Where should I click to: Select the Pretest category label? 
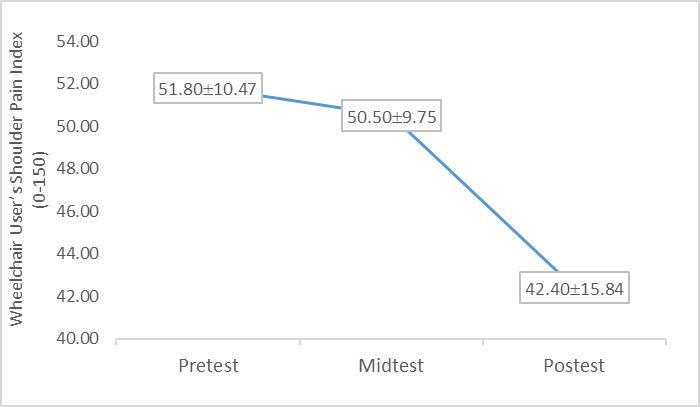pyautogui.click(x=208, y=366)
